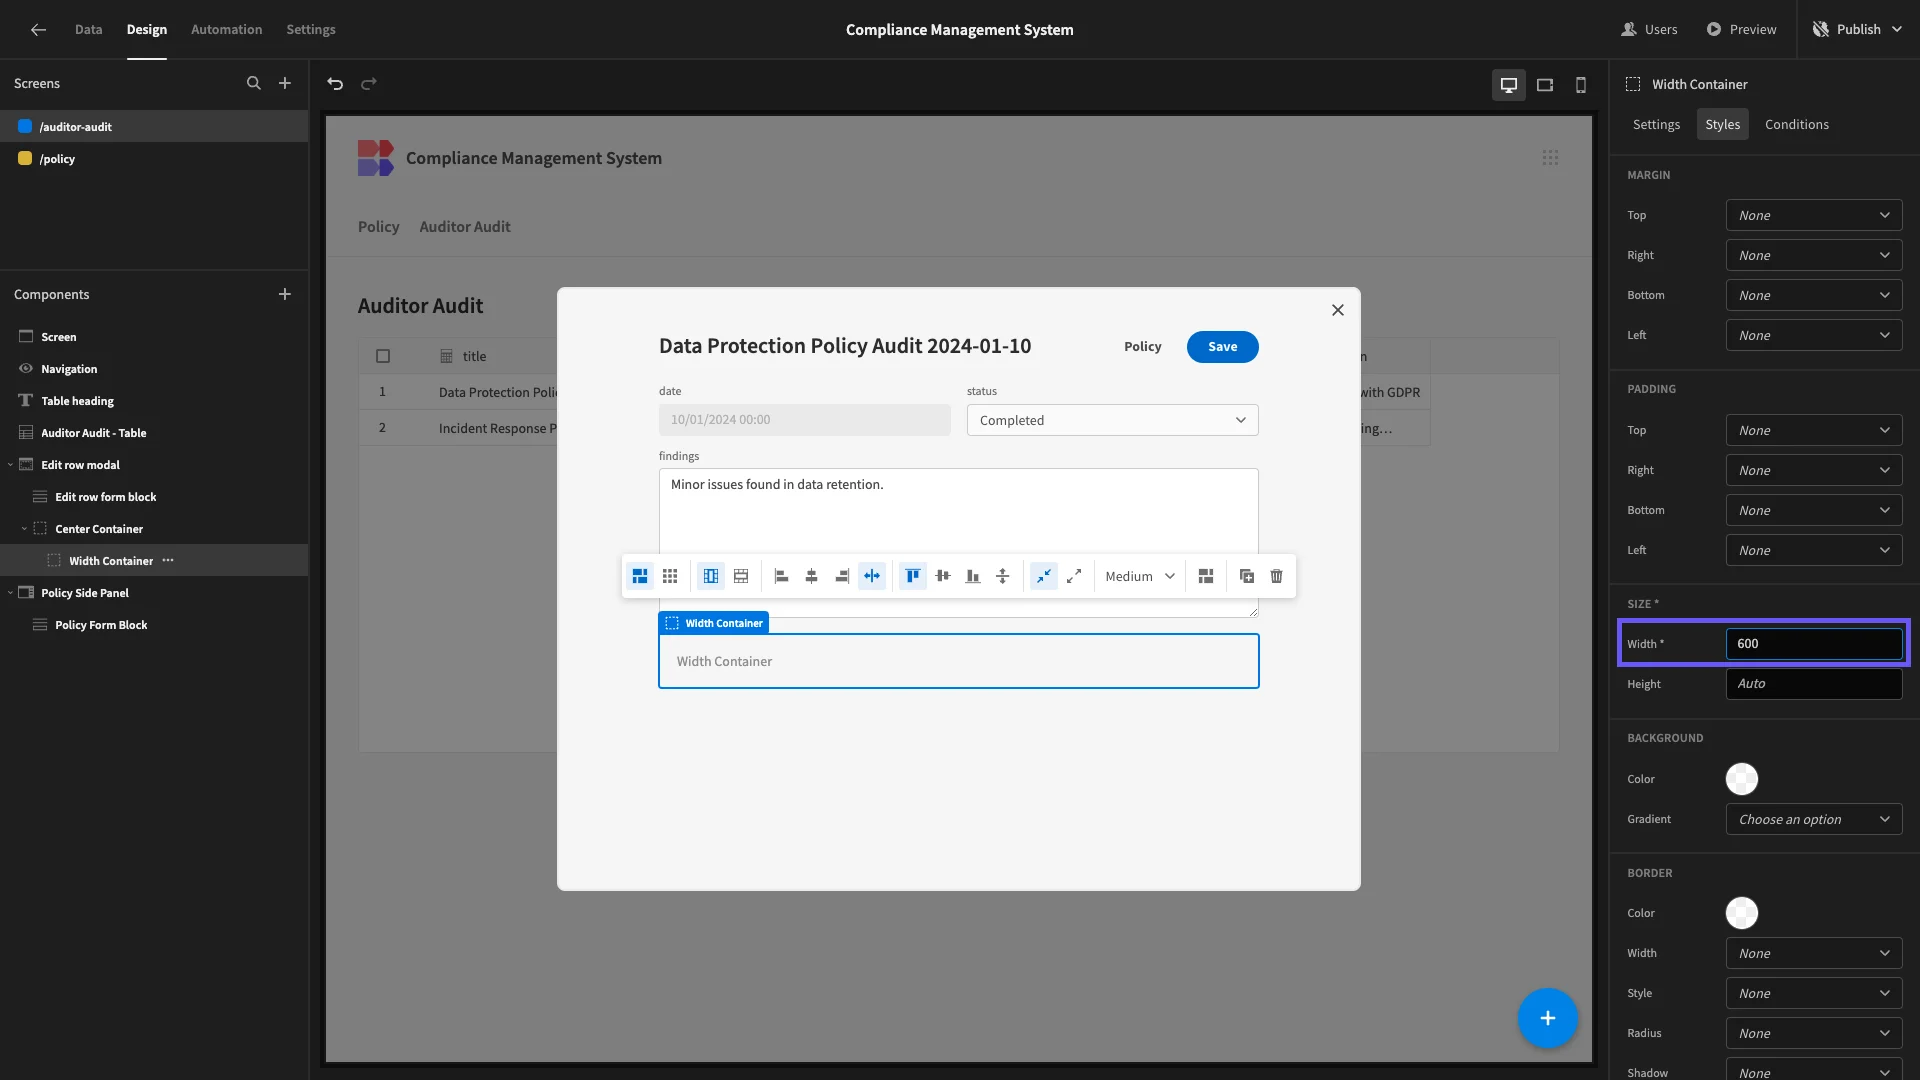
Task: Align container contents to the left
Action: click(781, 576)
